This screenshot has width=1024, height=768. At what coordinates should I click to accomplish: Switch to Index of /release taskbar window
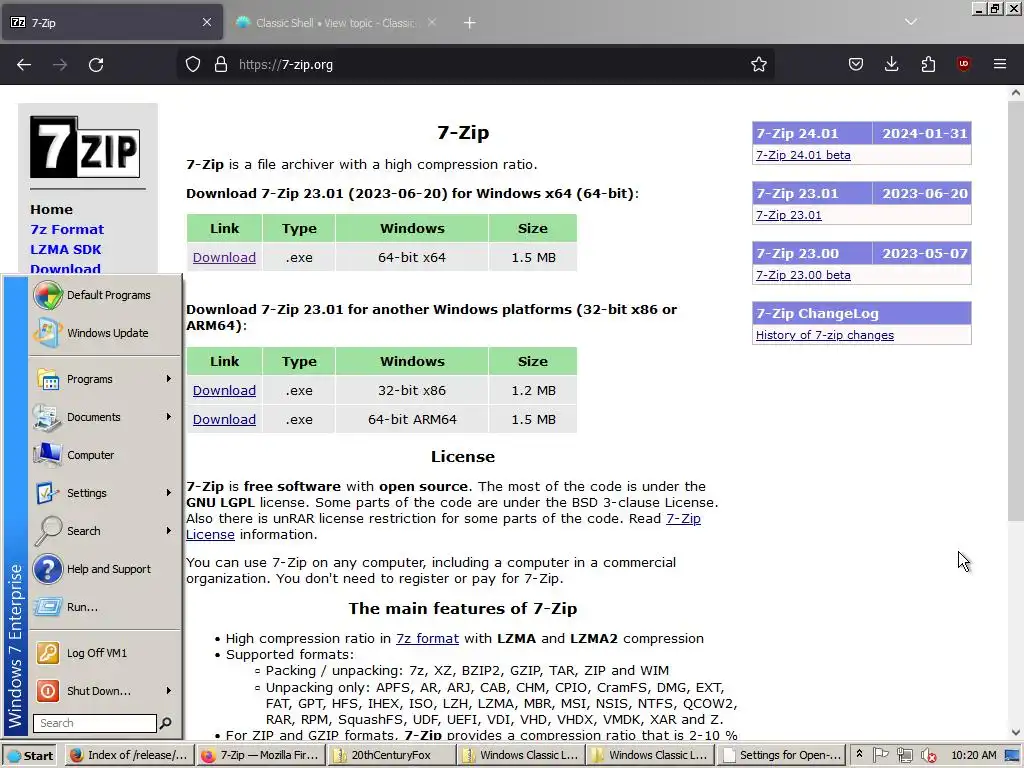(x=128, y=756)
